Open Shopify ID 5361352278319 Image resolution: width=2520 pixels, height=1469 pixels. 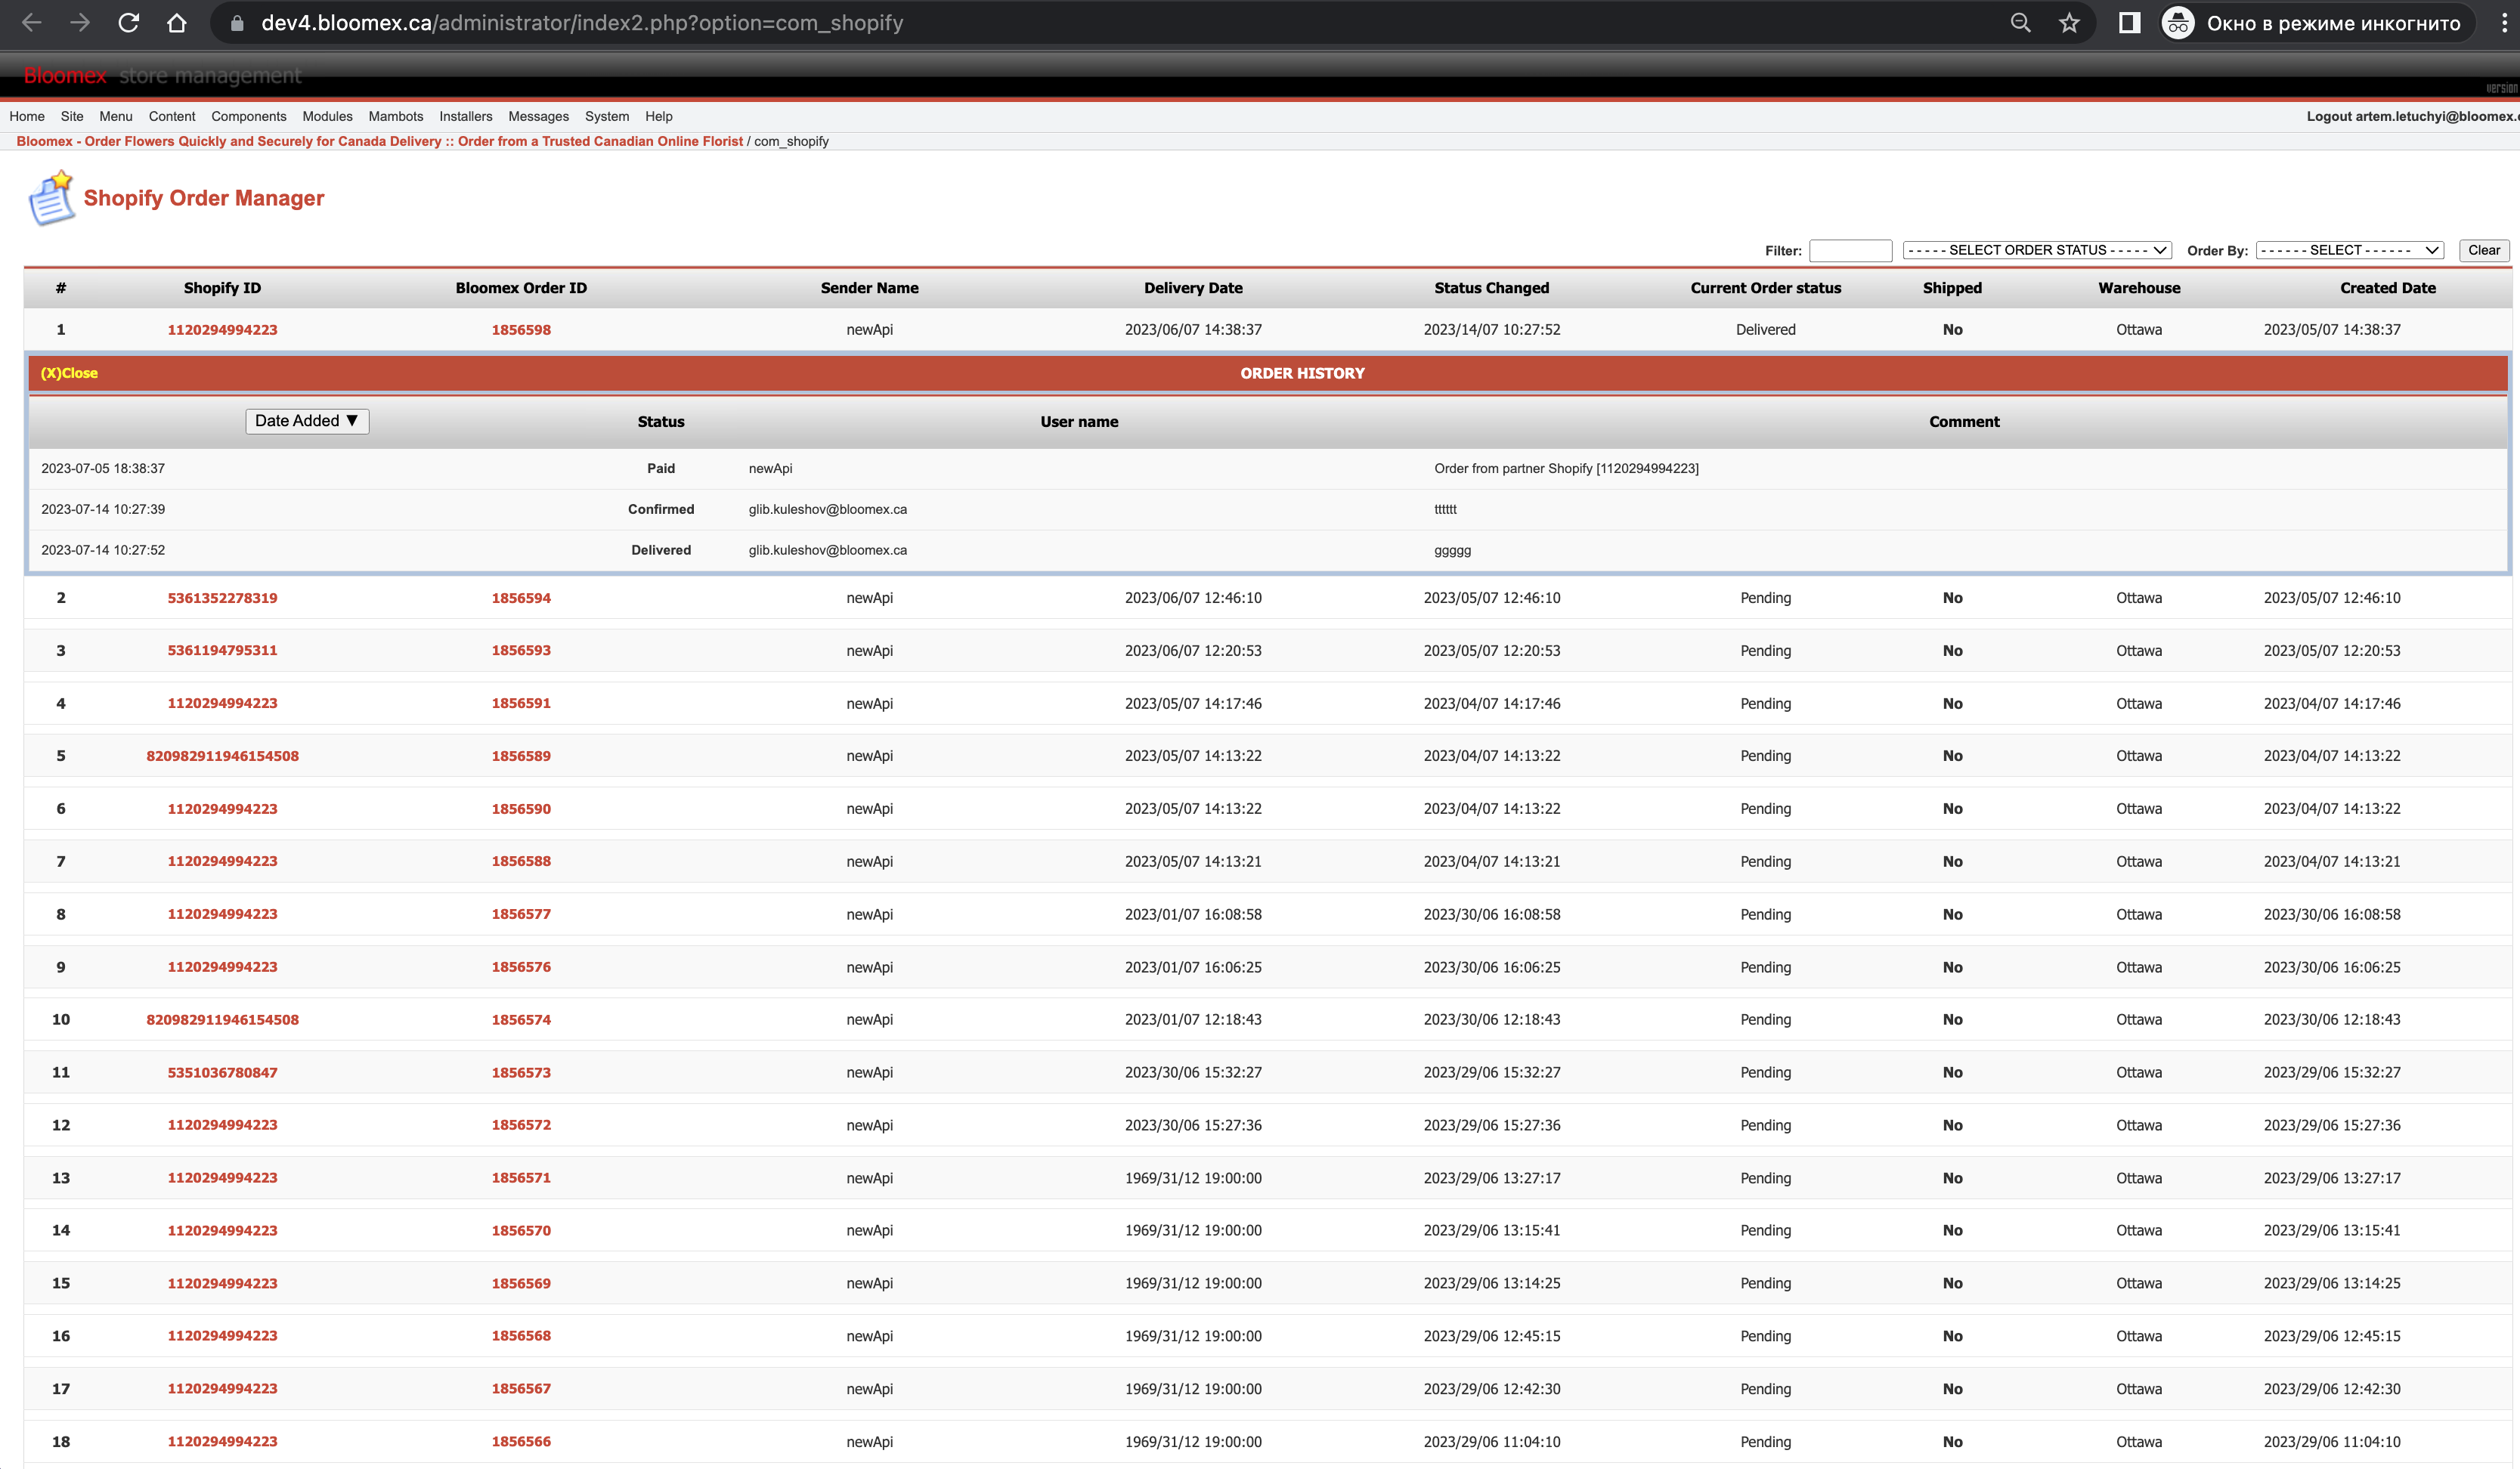222,598
